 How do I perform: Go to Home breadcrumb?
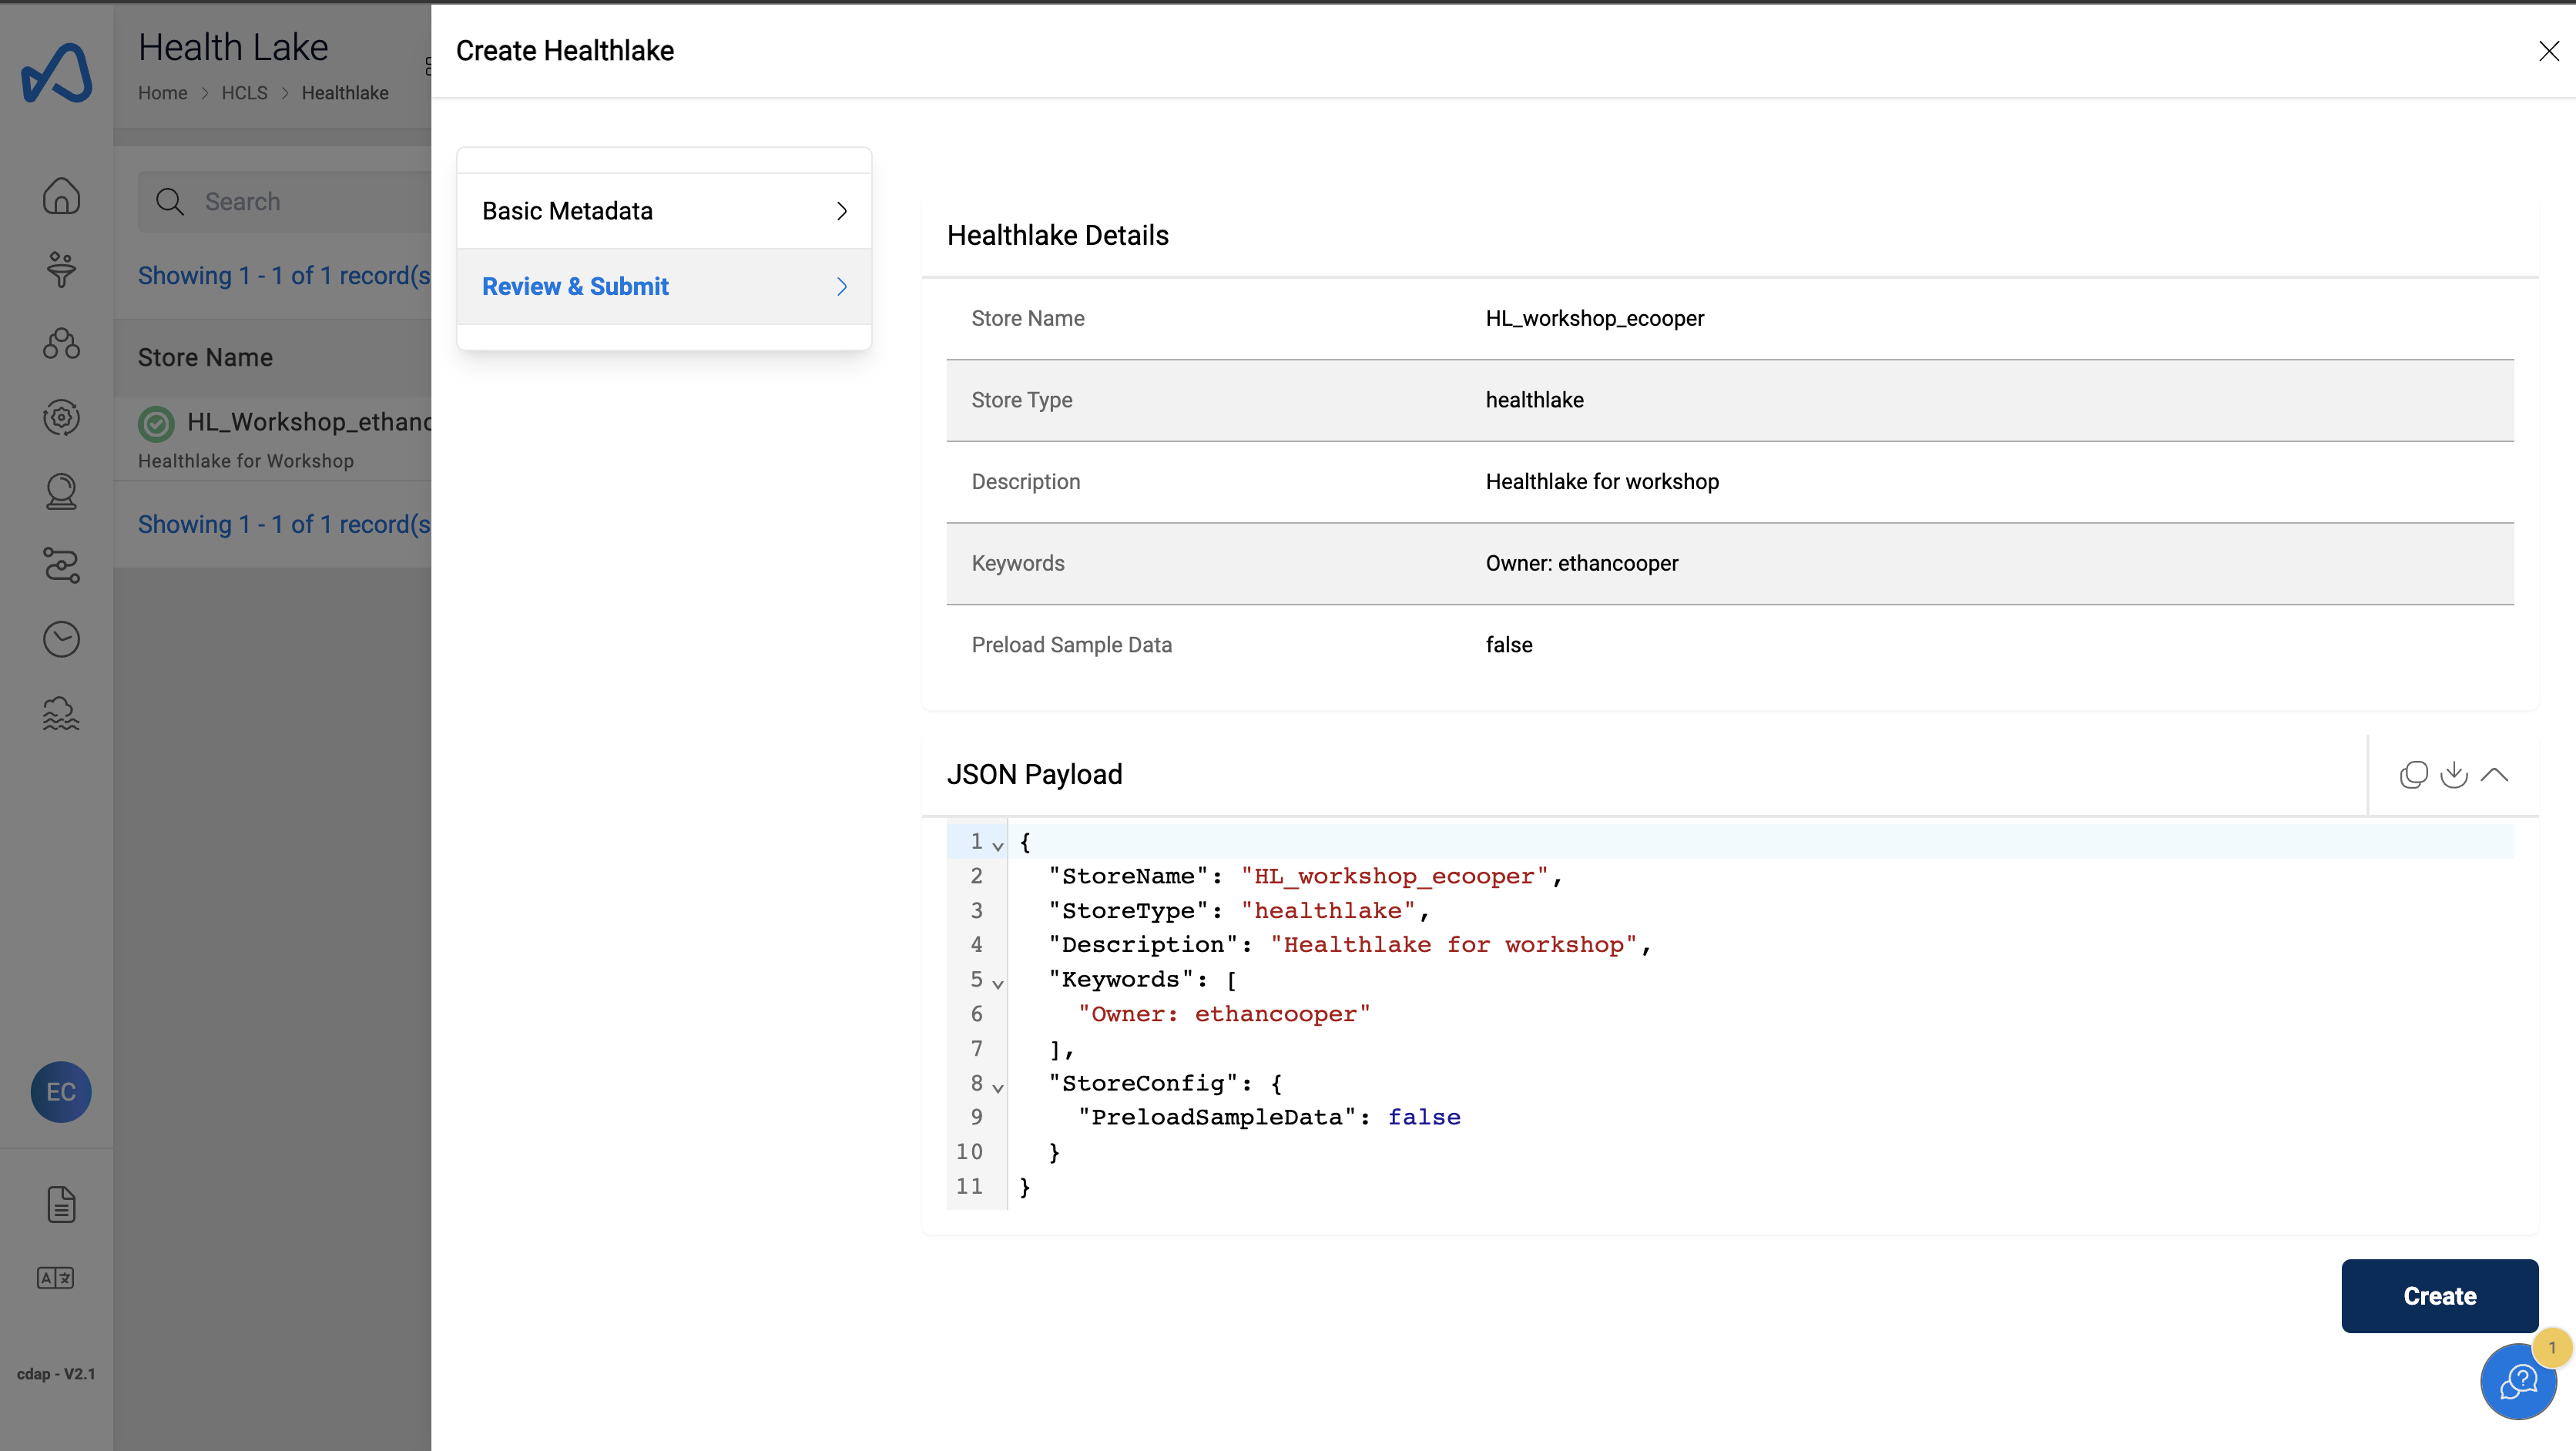(x=162, y=93)
